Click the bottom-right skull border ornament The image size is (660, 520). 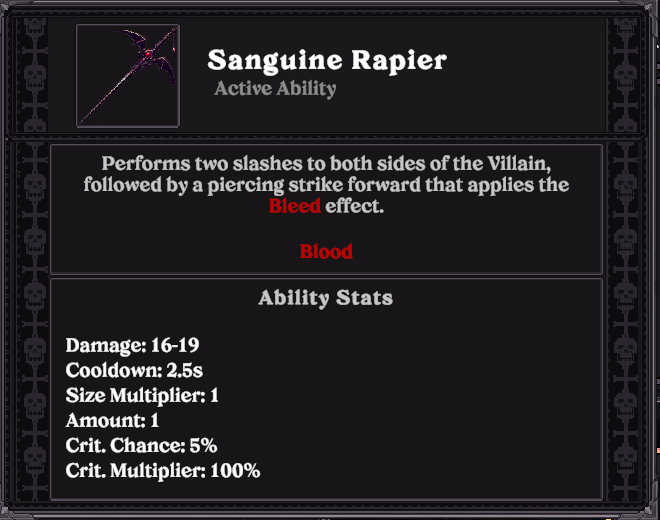625,459
